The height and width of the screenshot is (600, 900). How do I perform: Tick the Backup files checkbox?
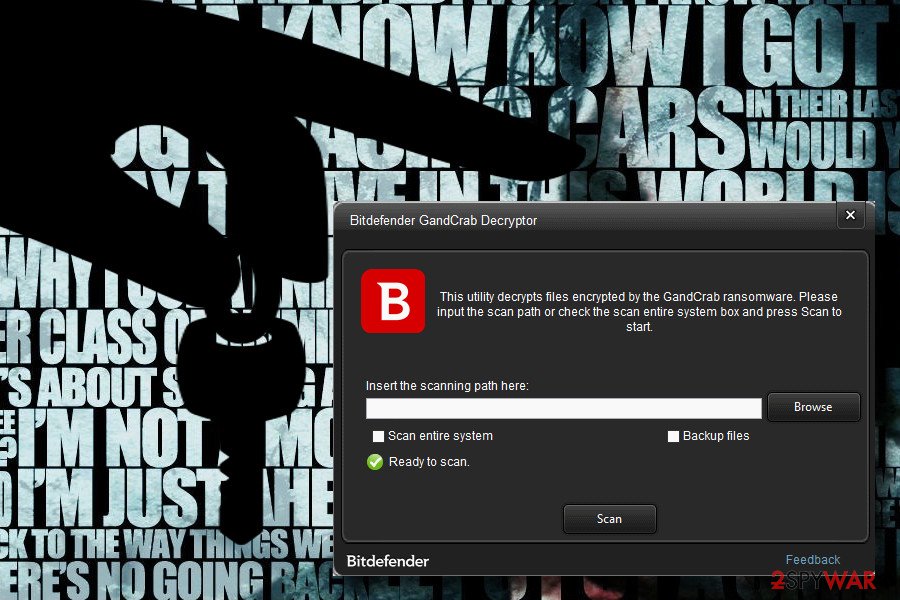click(673, 436)
